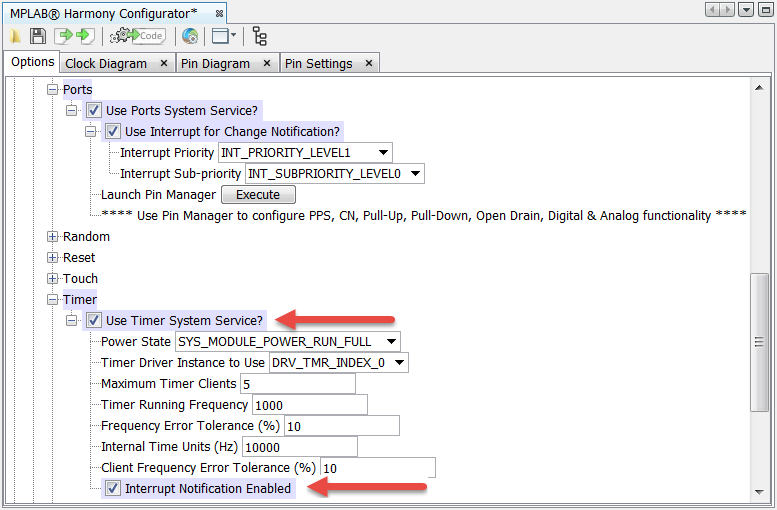
Task: Click the Maximum Timer Clients field
Action: click(297, 384)
